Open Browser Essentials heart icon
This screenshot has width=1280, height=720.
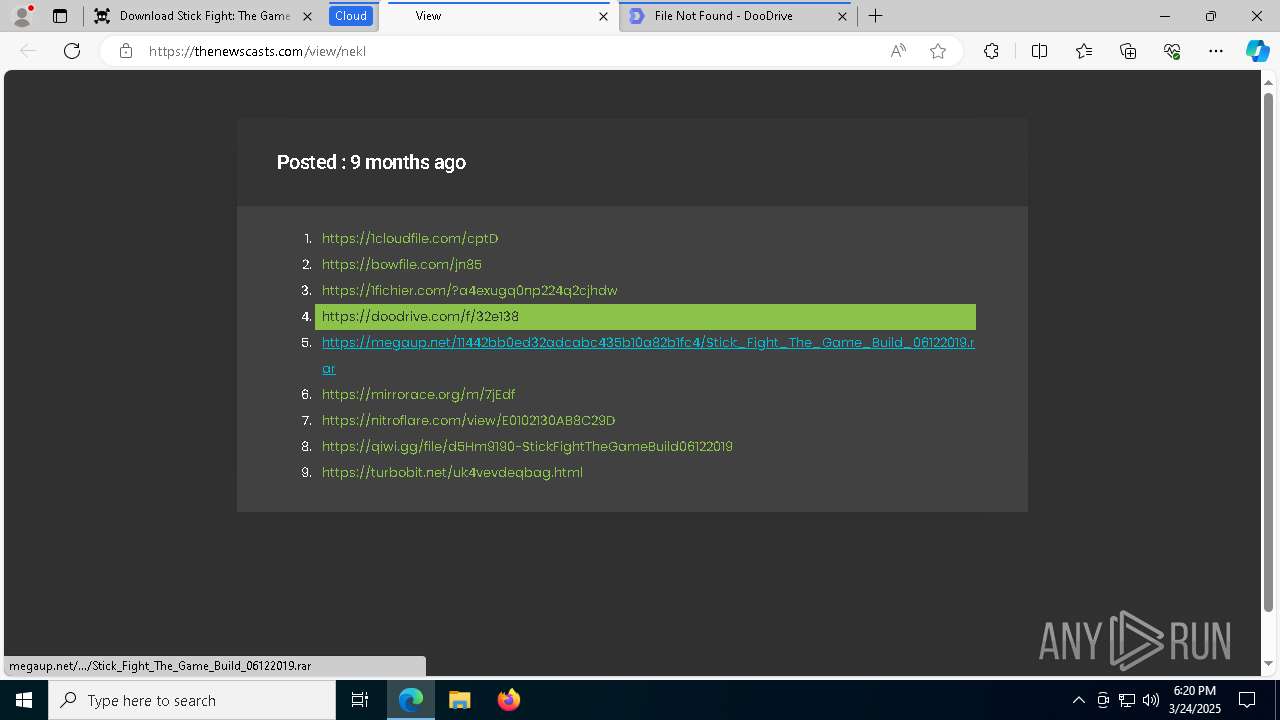(x=1172, y=51)
